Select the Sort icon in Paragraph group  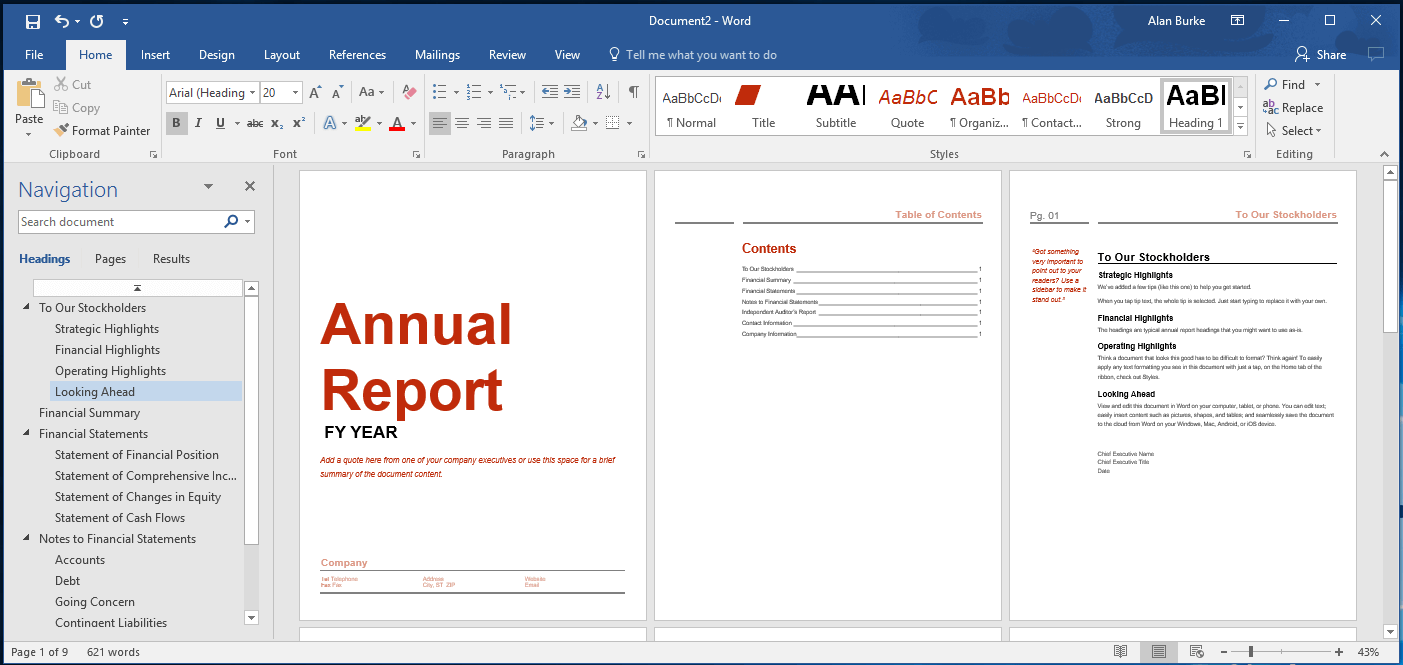click(602, 91)
